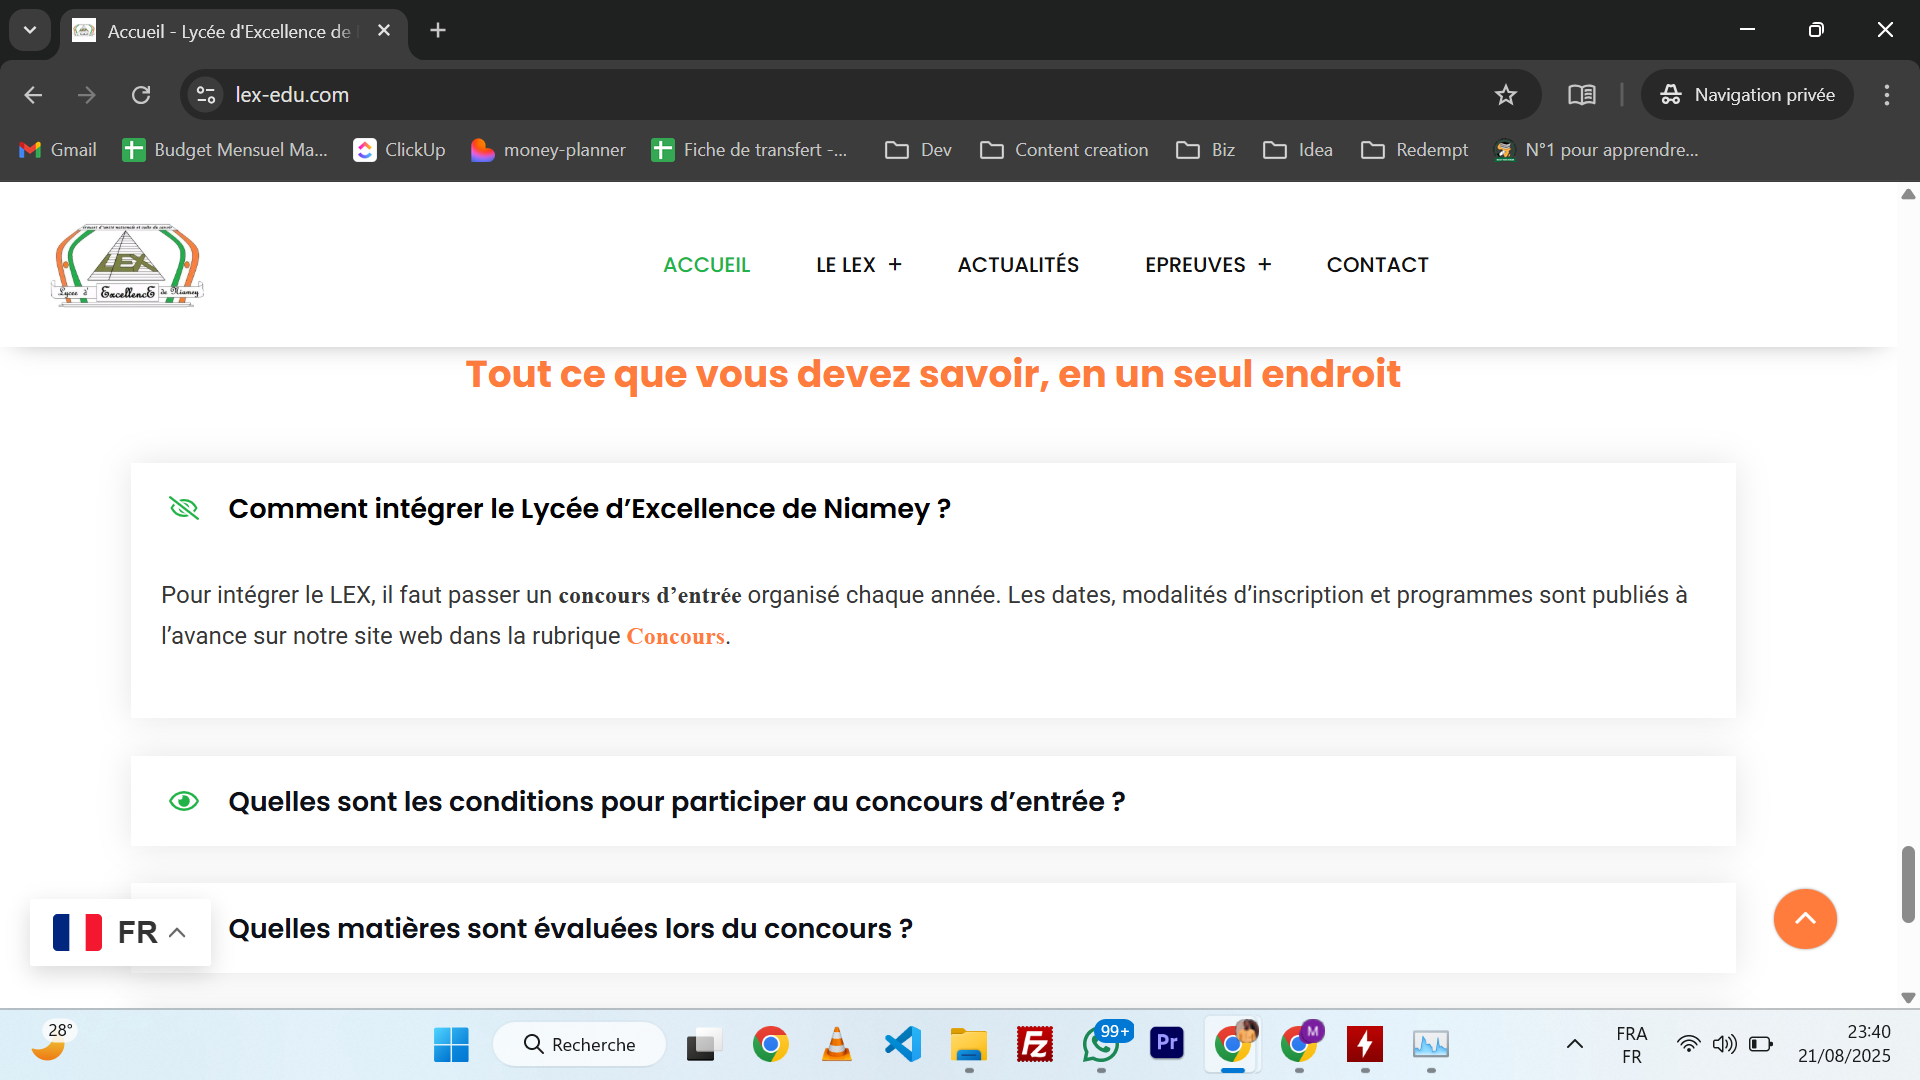This screenshot has width=1920, height=1080.
Task: Click the orange scroll-to-top arrow button
Action: (1804, 918)
